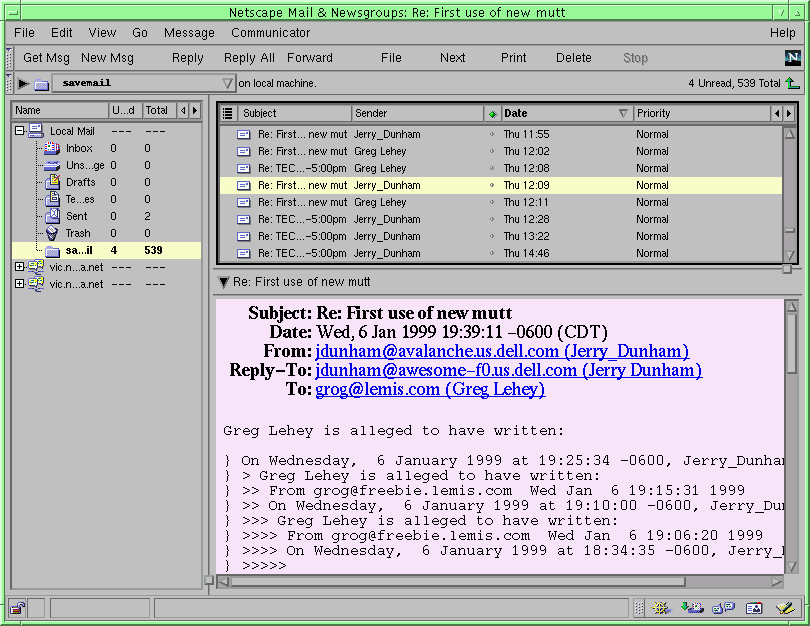Click the green up-arrow parent folder icon
The height and width of the screenshot is (626, 810).
pyautogui.click(x=792, y=83)
